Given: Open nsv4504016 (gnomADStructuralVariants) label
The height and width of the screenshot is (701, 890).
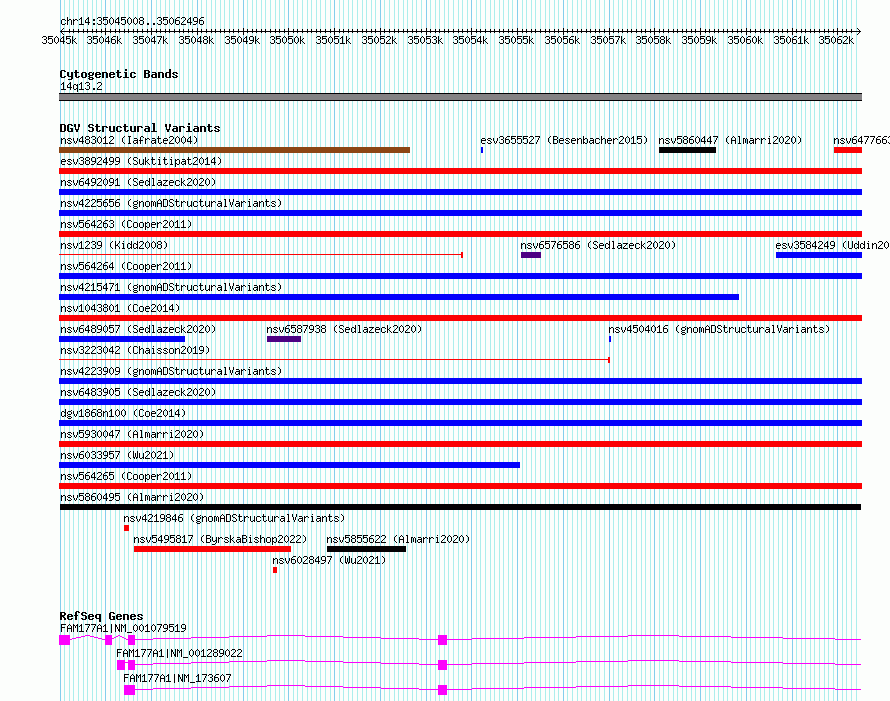Looking at the screenshot, I should point(719,329).
